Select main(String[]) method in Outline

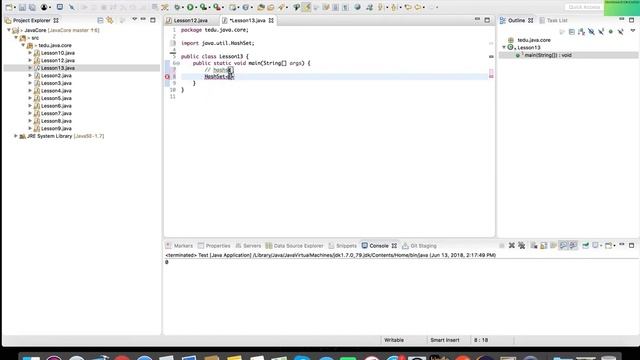[548, 55]
